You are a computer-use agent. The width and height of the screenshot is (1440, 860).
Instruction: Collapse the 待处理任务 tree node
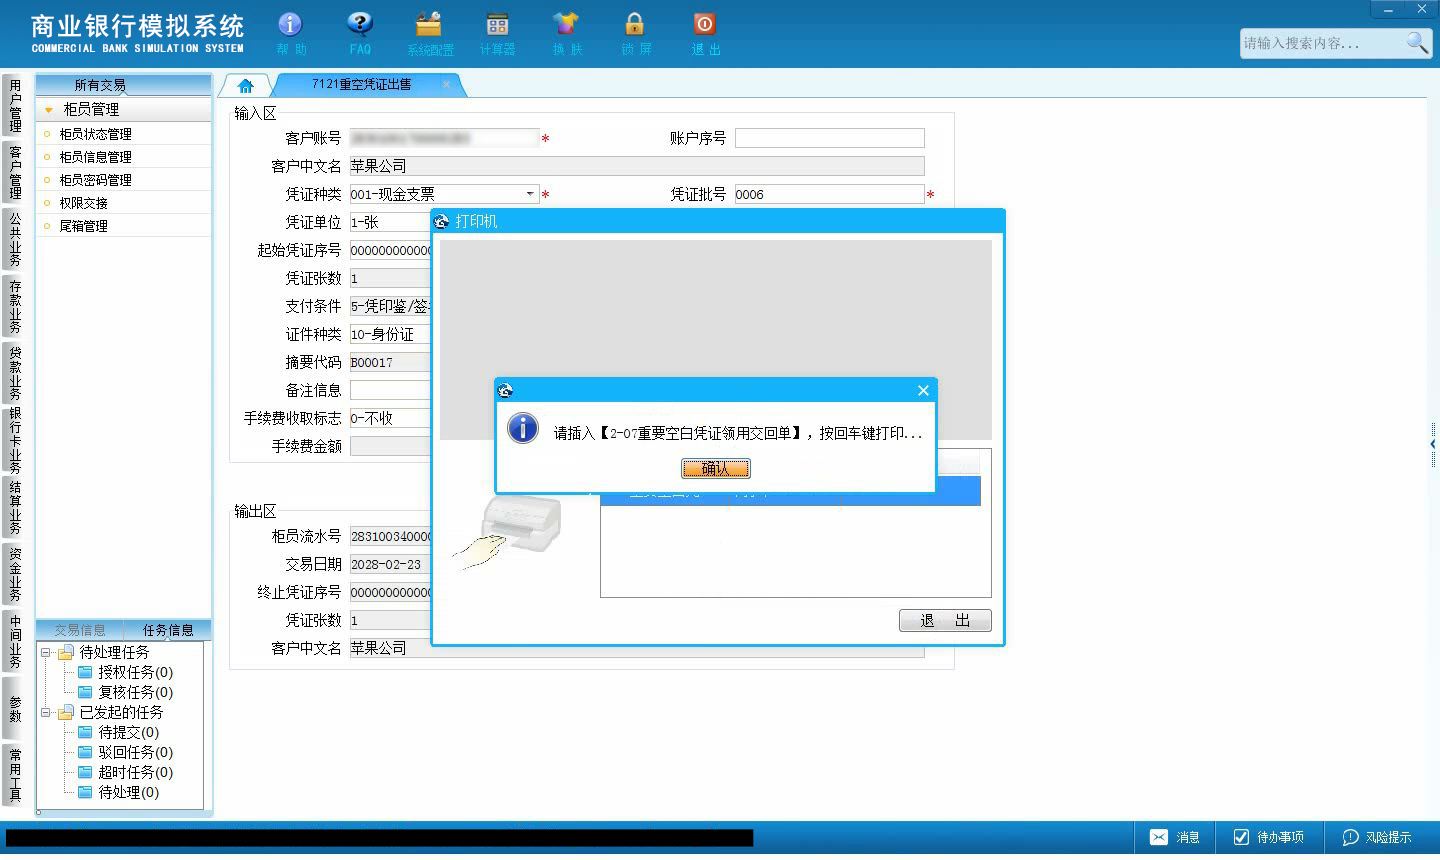pos(45,652)
